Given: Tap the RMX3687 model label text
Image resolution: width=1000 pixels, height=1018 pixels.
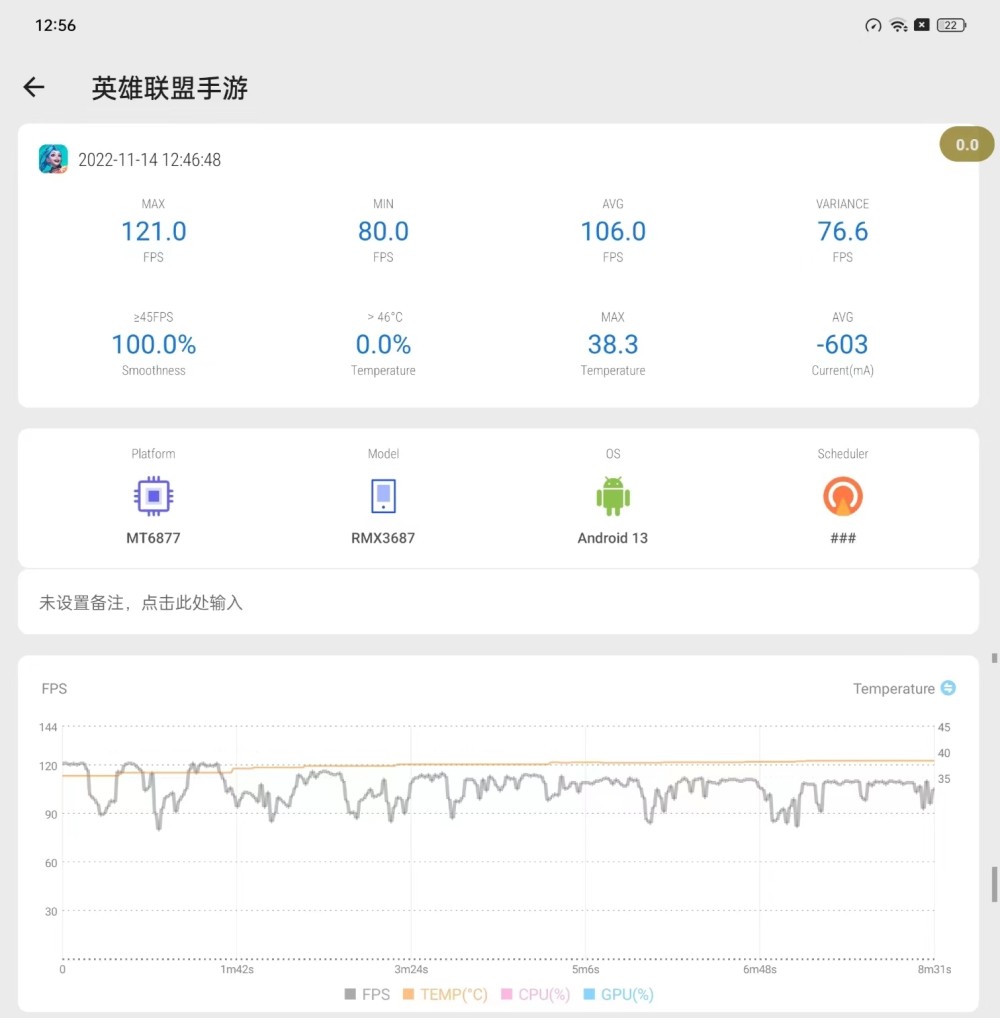Looking at the screenshot, I should (383, 538).
